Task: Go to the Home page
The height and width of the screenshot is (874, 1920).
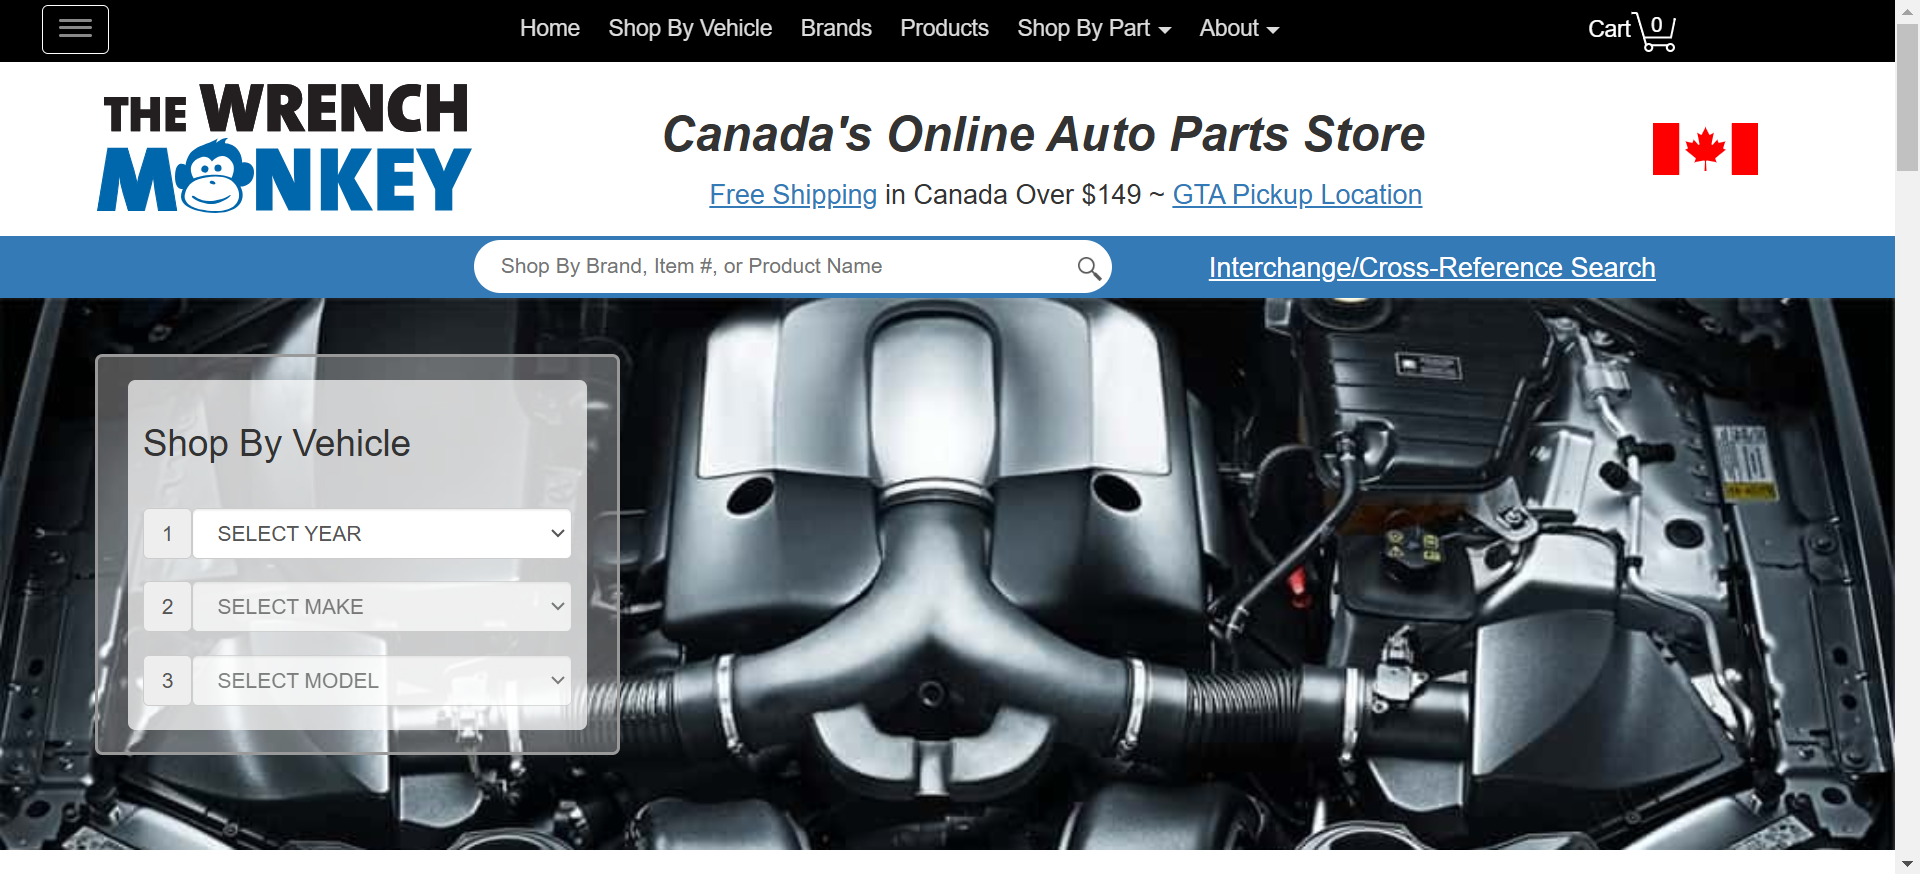Action: (x=549, y=29)
